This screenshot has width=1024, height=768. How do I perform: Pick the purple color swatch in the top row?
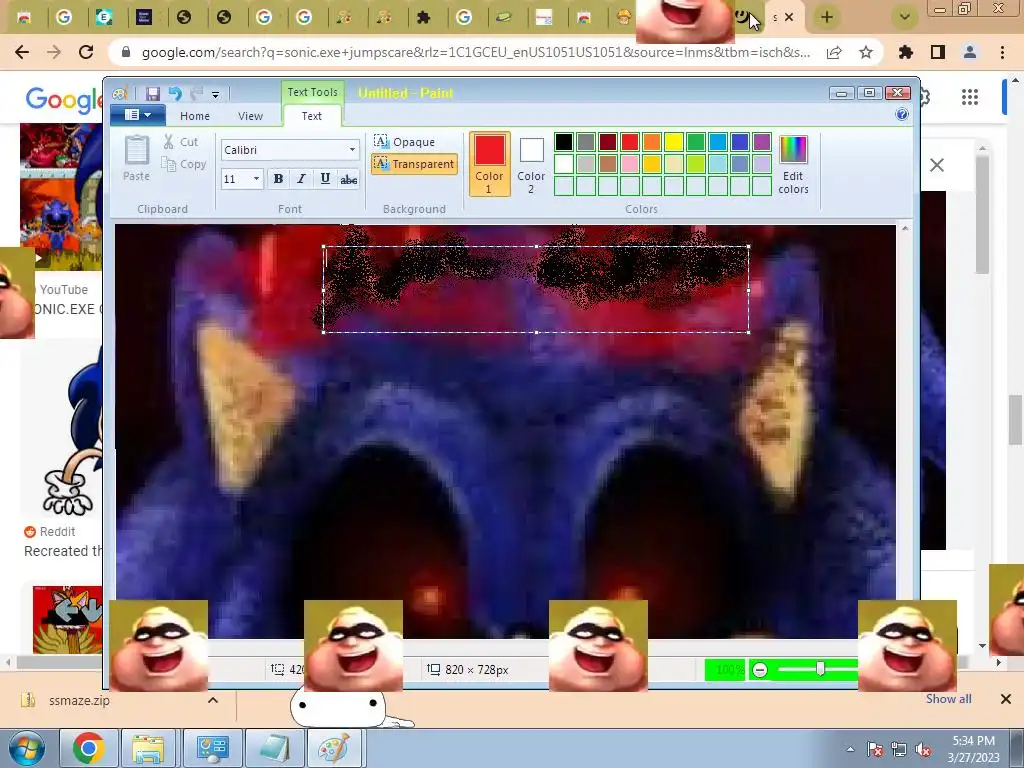[x=761, y=142]
